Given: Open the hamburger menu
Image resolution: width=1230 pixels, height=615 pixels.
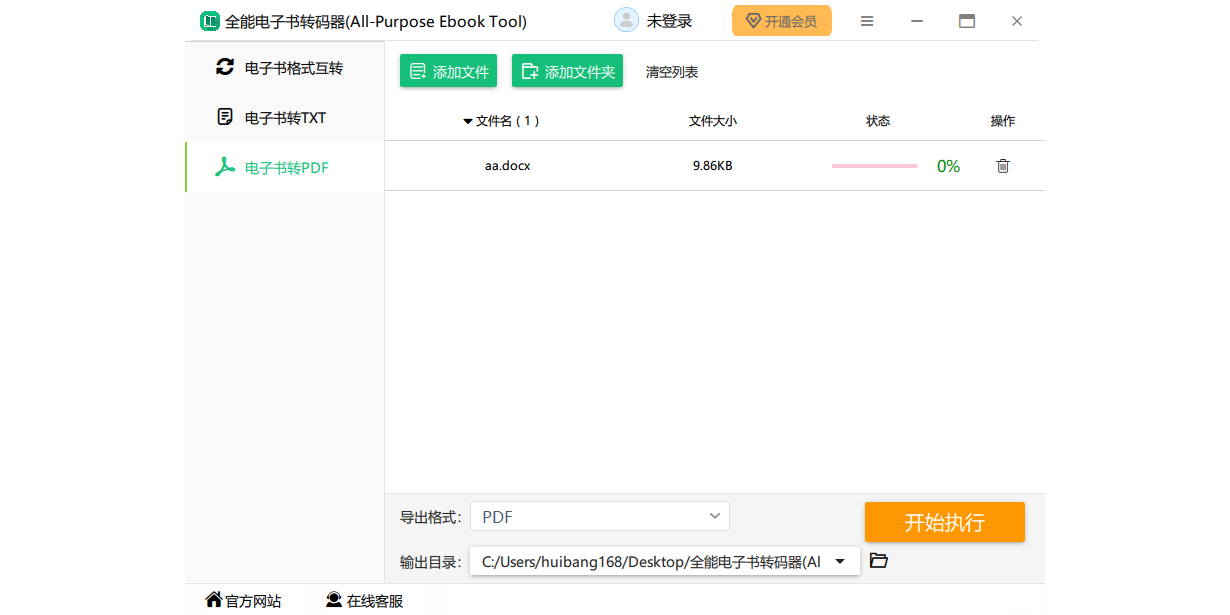Looking at the screenshot, I should coord(866,20).
